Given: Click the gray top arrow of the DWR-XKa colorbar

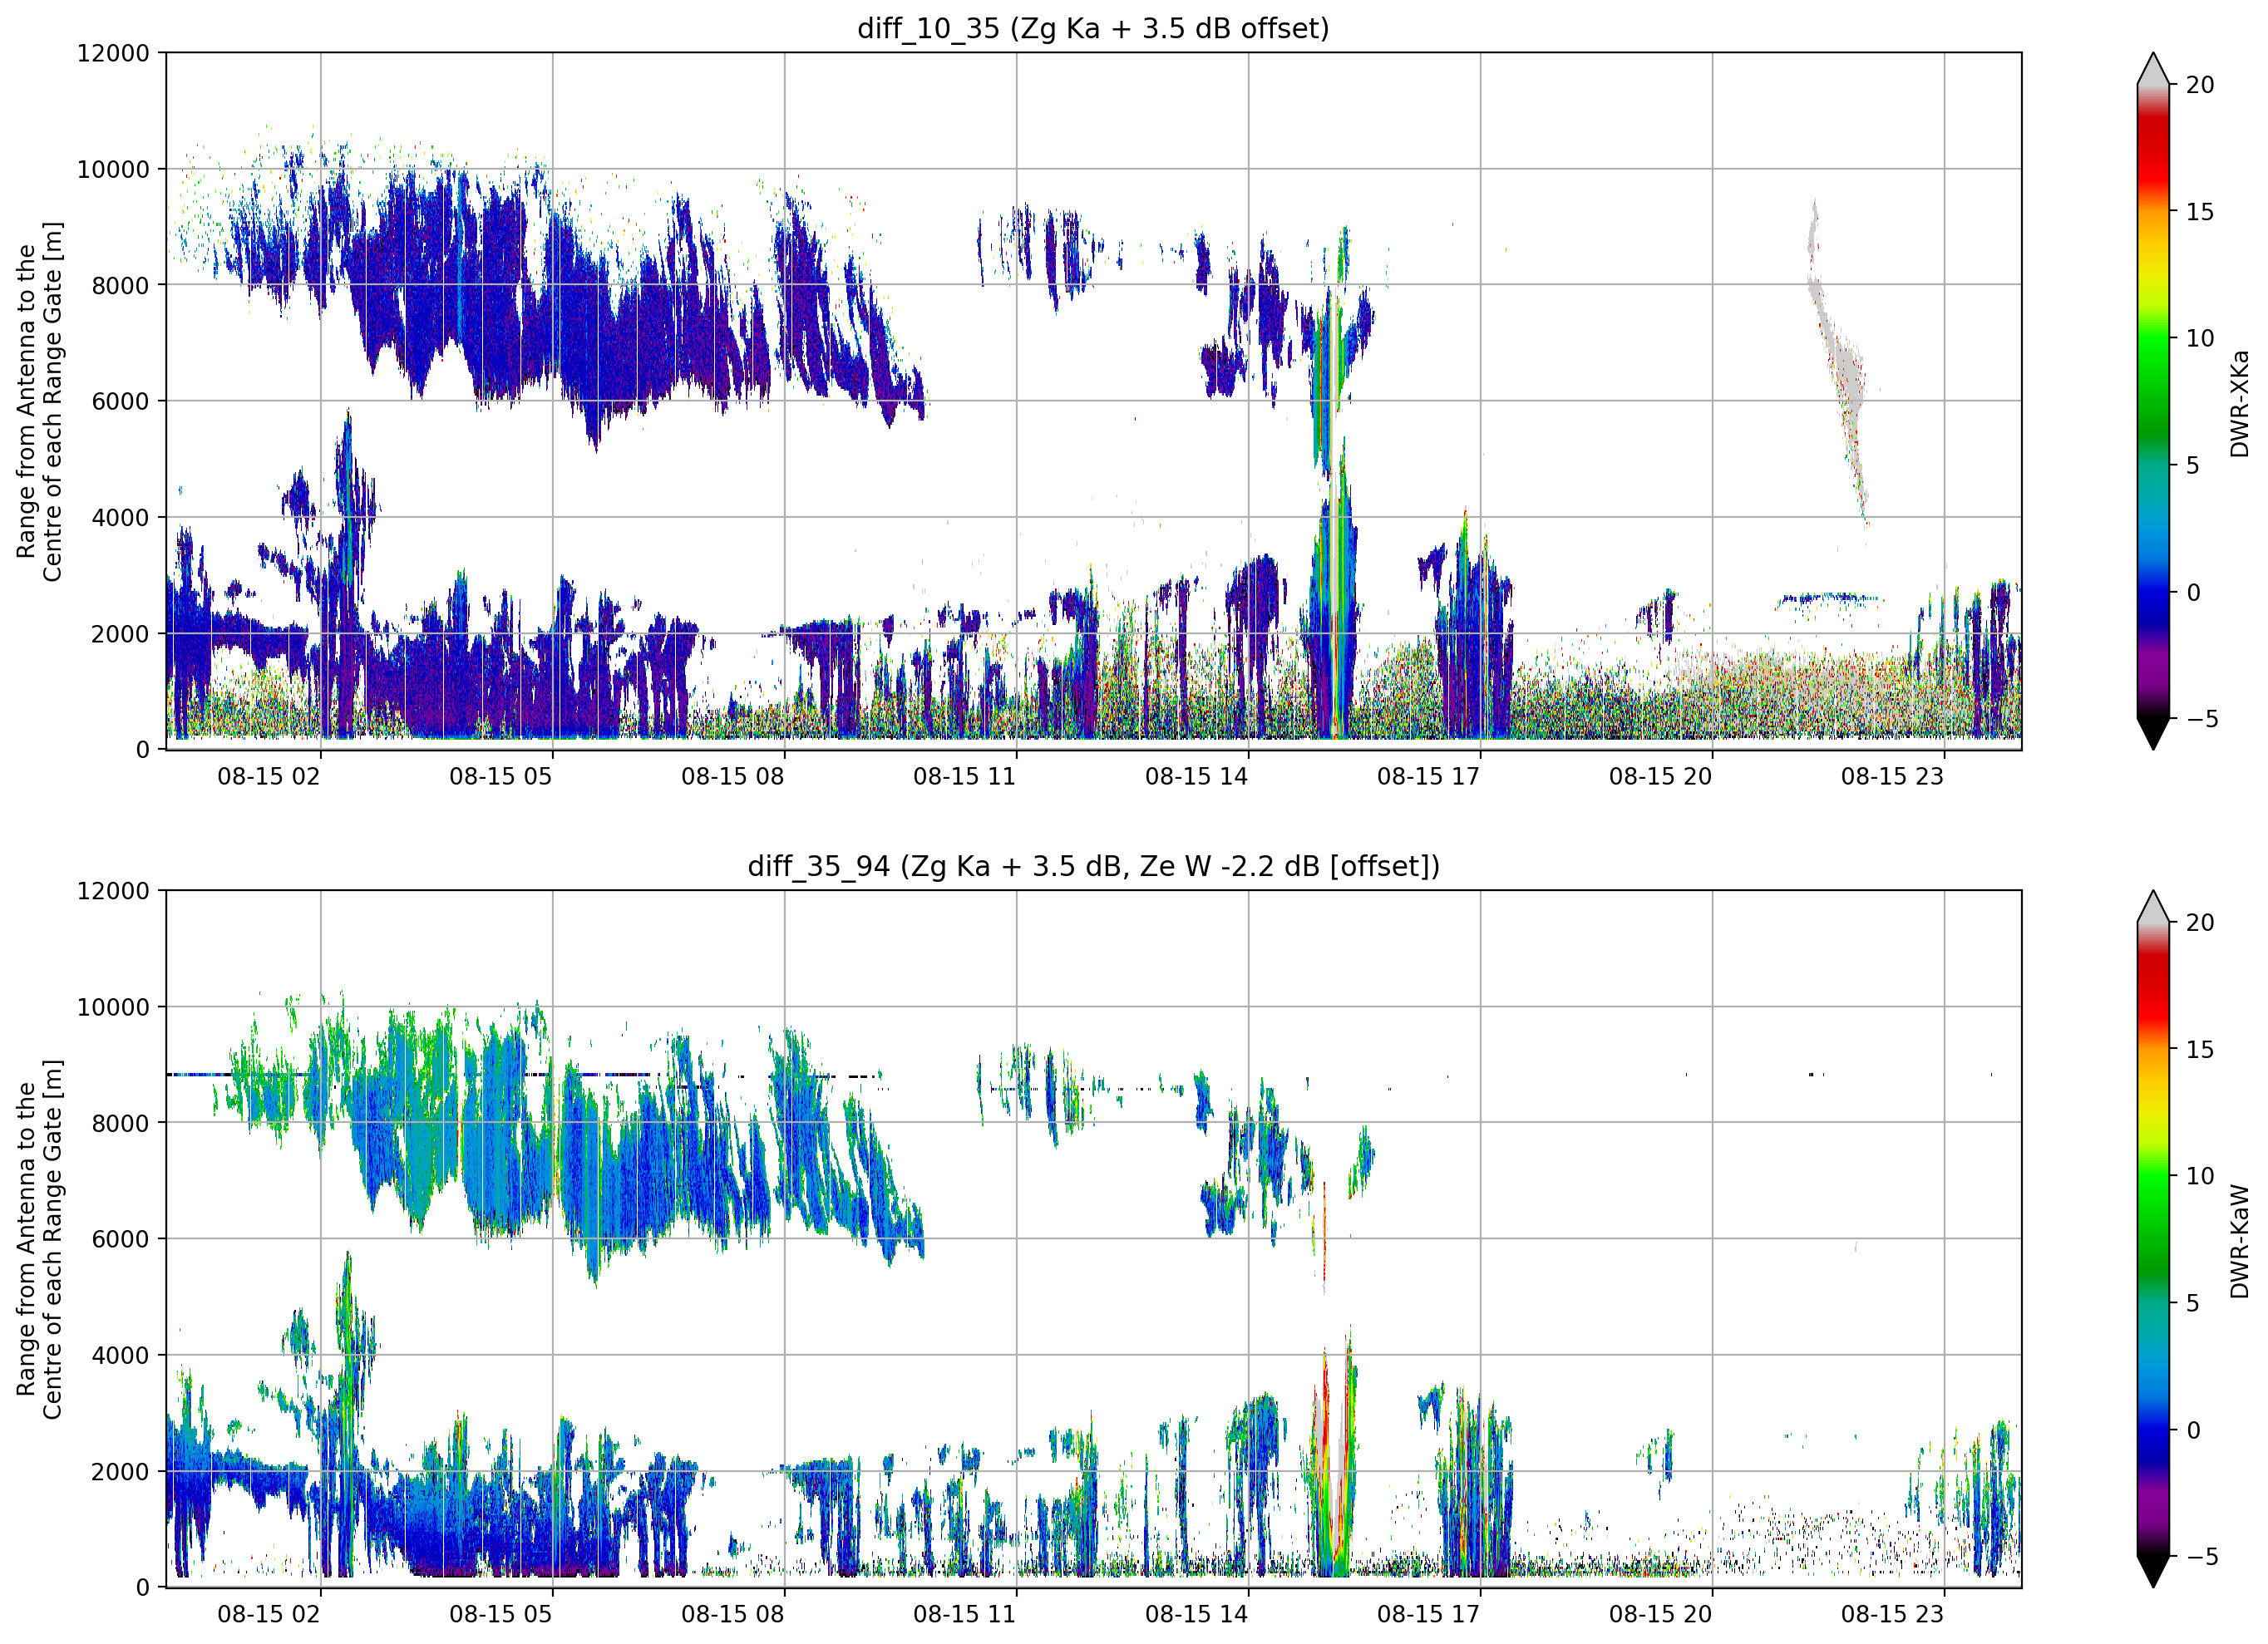Looking at the screenshot, I should 2153,69.
